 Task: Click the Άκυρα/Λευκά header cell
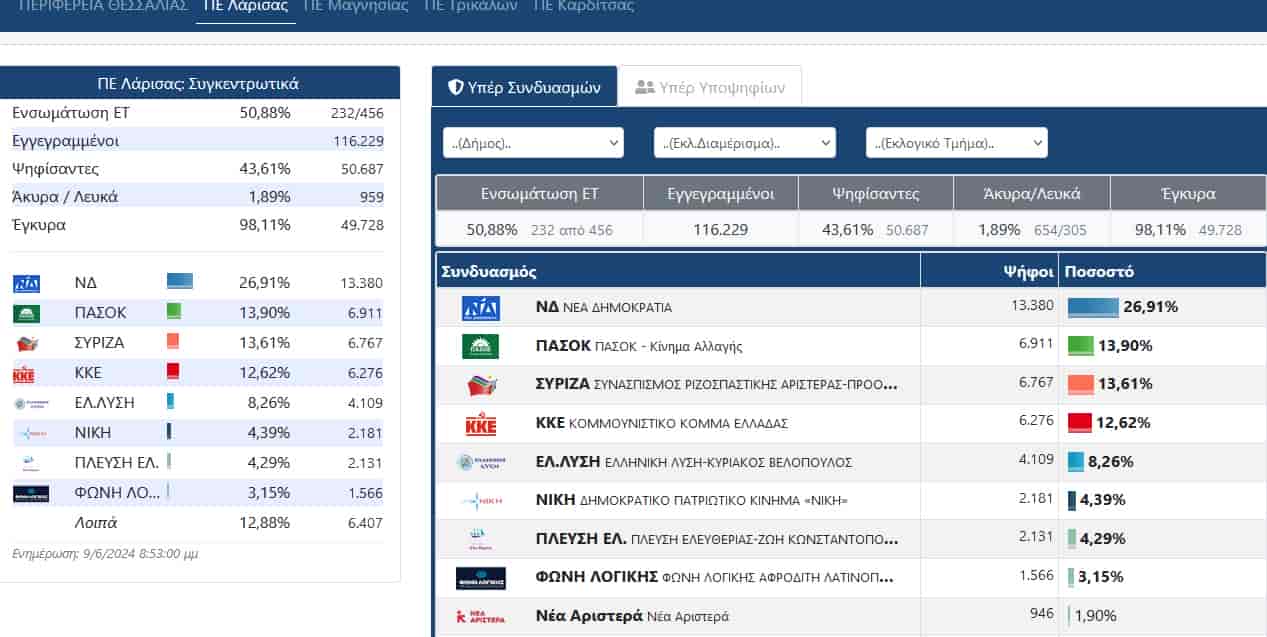pos(1031,194)
